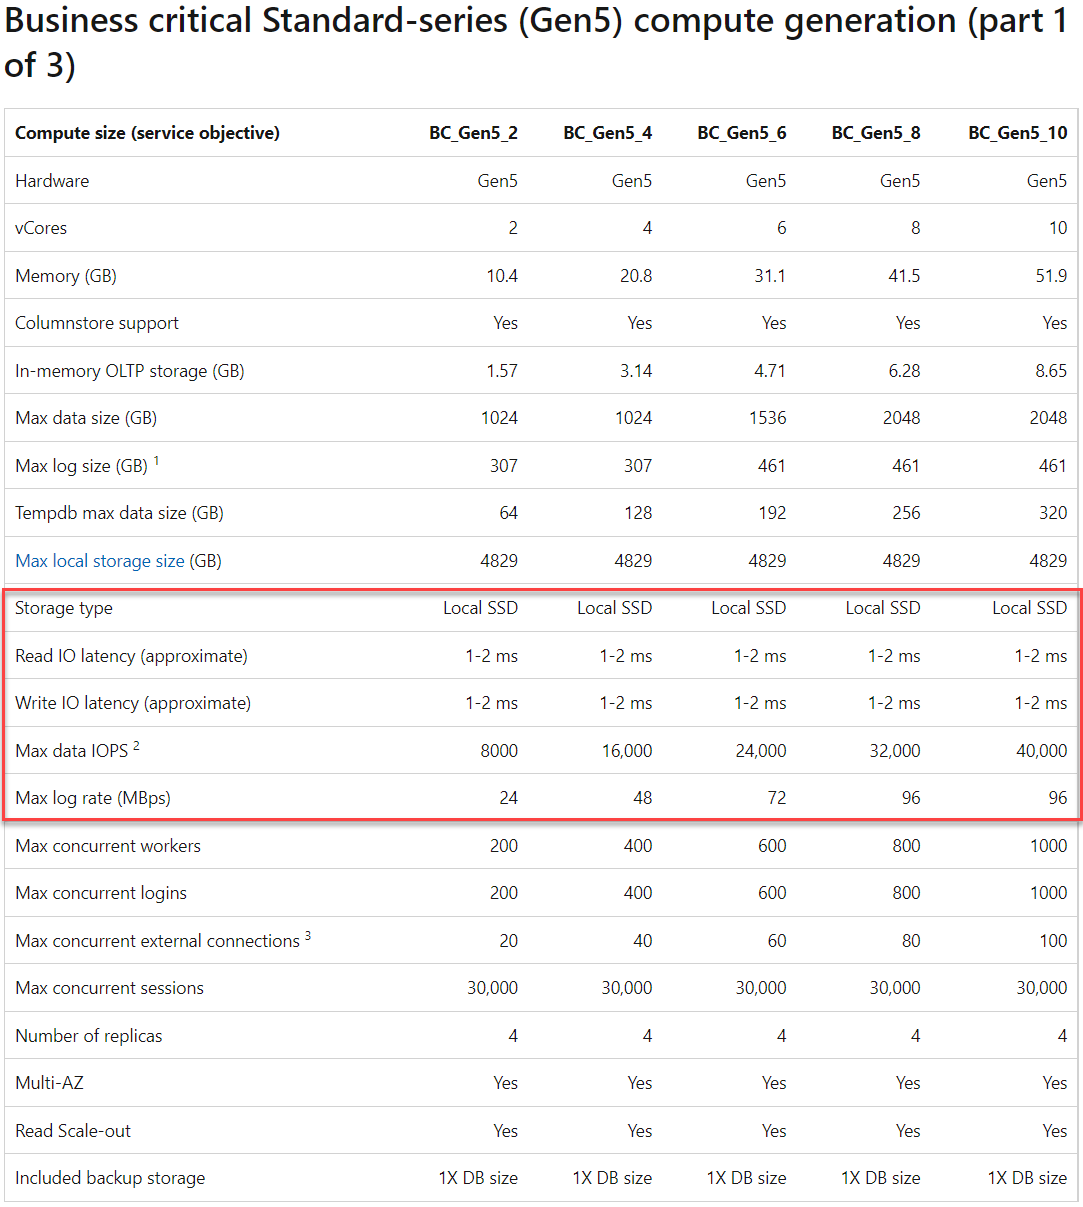1083x1207 pixels.
Task: Click In-memory OLTP value 1.57
Action: (x=502, y=371)
